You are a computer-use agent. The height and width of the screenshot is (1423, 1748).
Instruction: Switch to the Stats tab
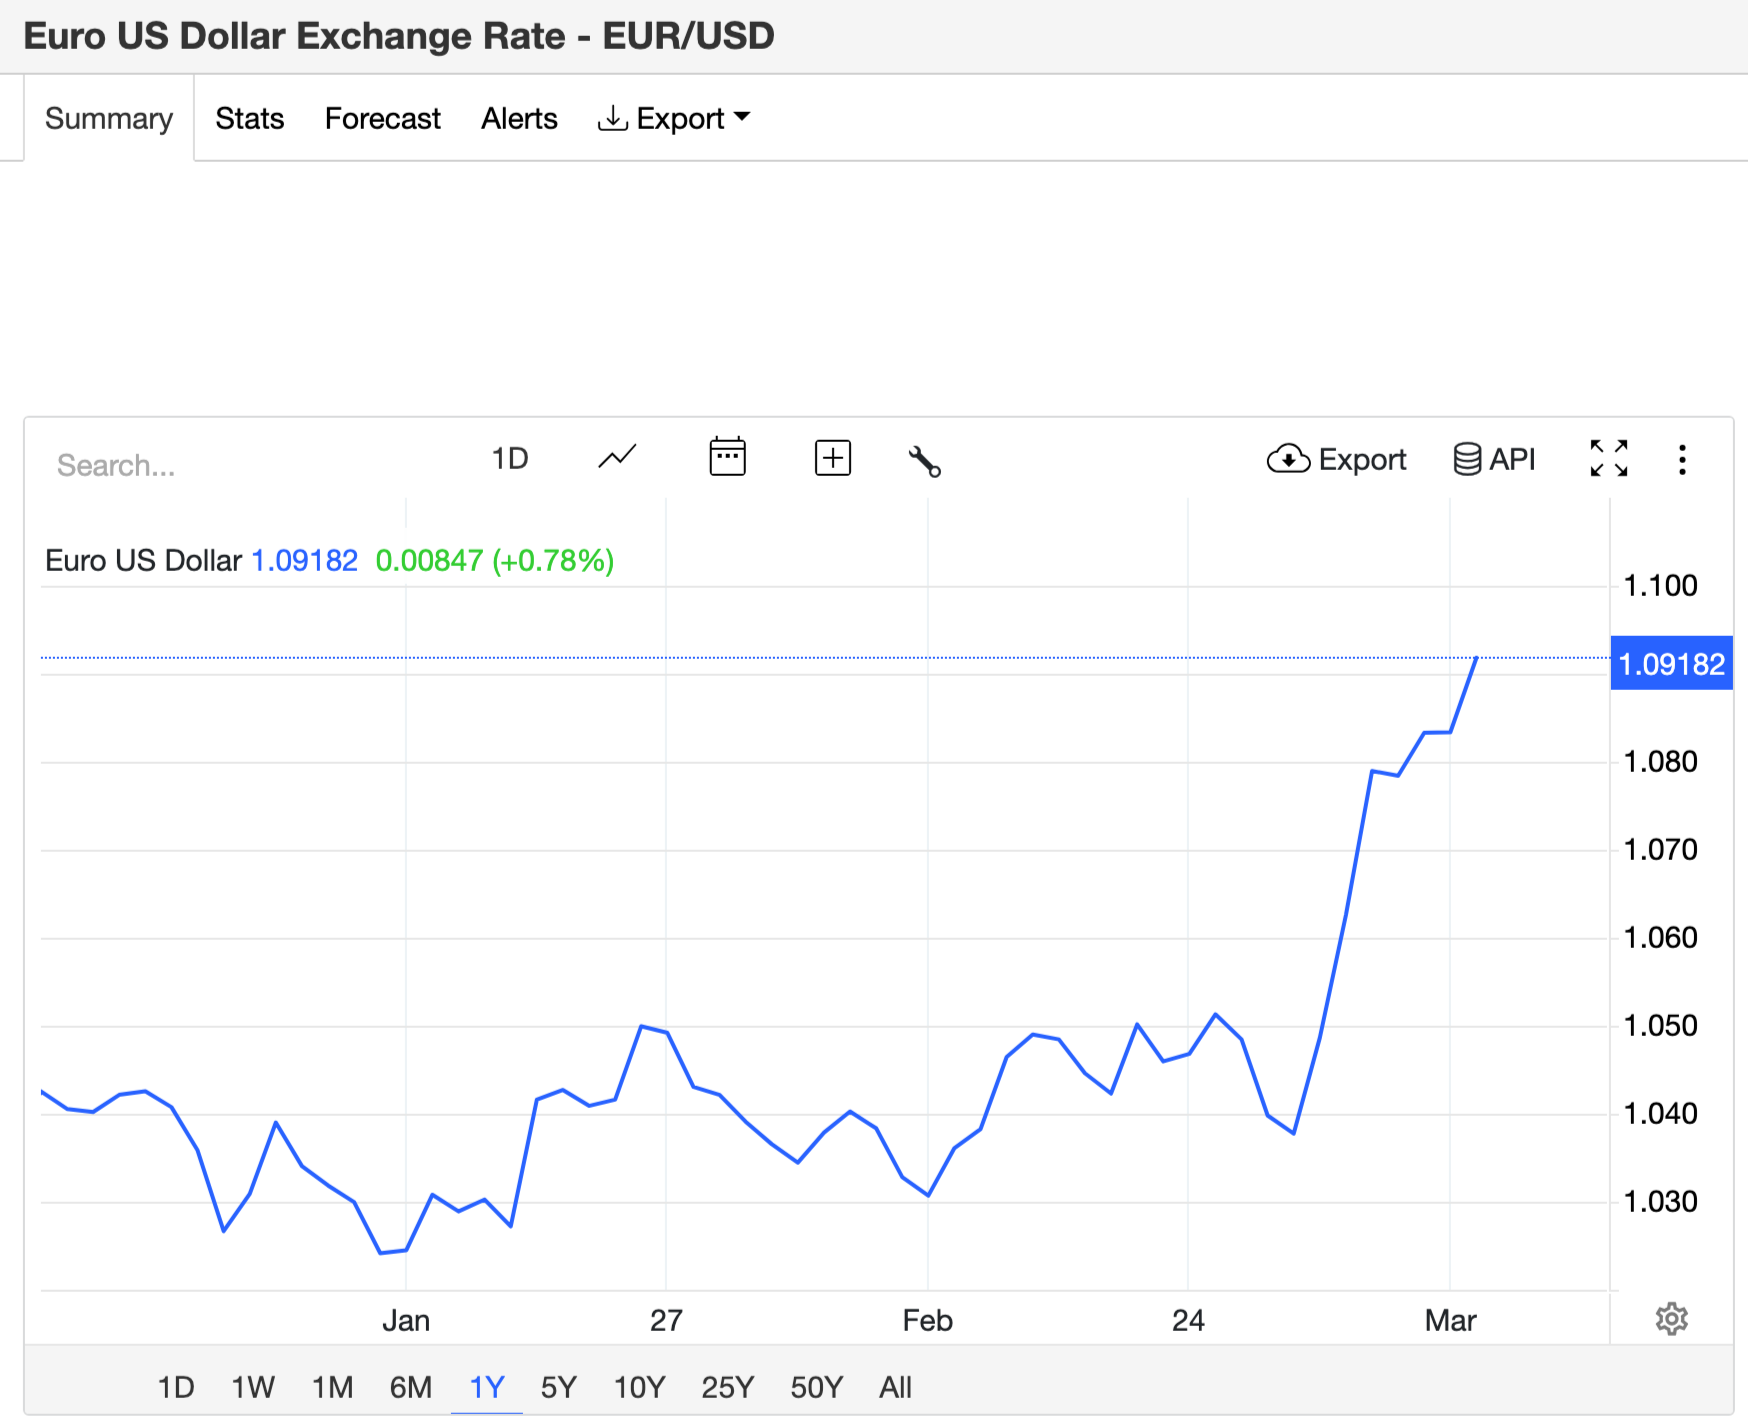[249, 118]
